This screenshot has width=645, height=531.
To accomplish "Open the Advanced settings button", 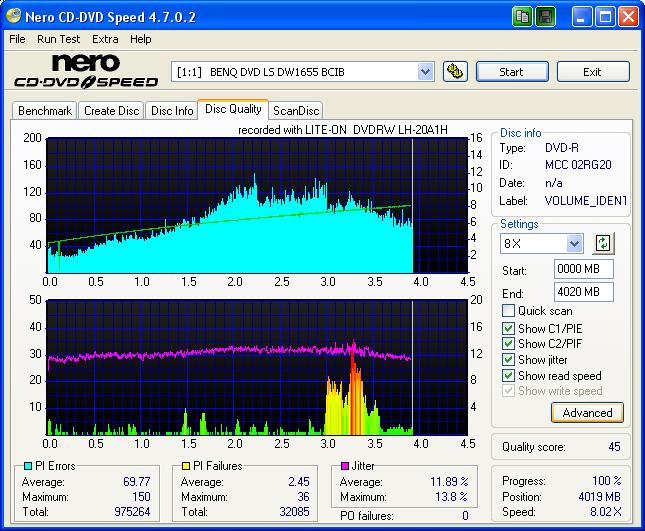I will (587, 413).
